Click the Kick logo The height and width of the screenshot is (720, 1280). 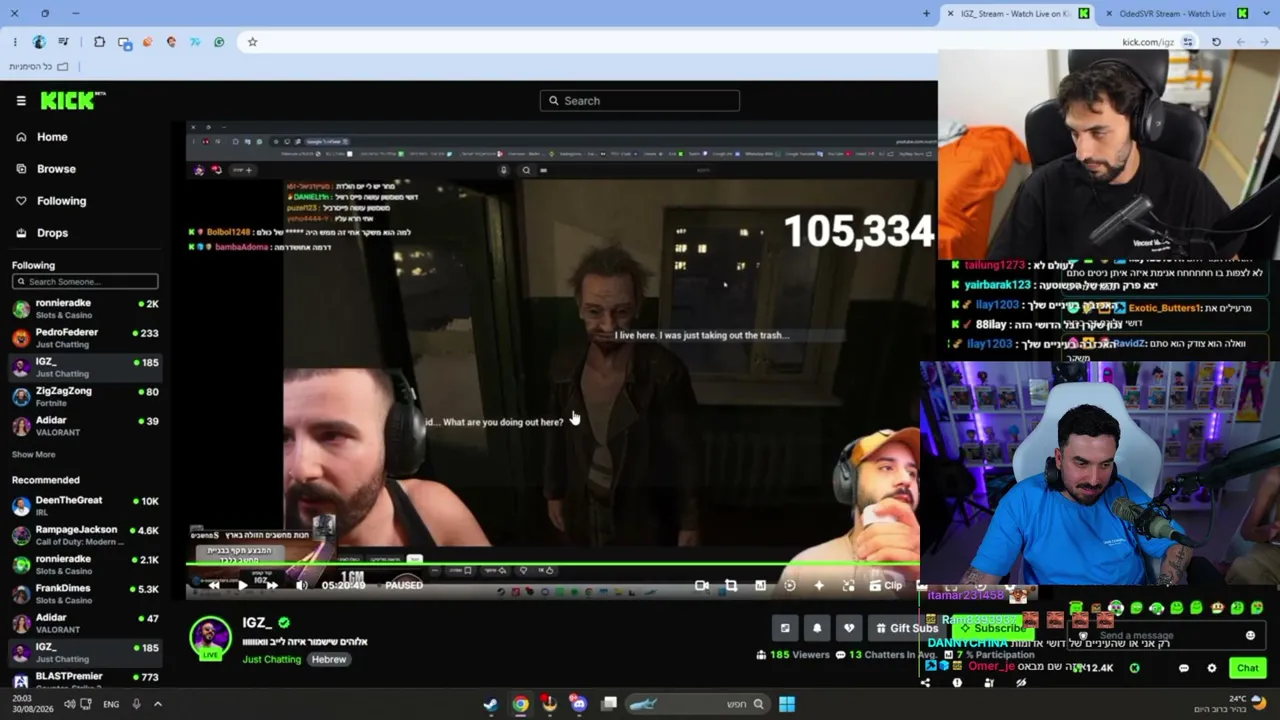[73, 100]
